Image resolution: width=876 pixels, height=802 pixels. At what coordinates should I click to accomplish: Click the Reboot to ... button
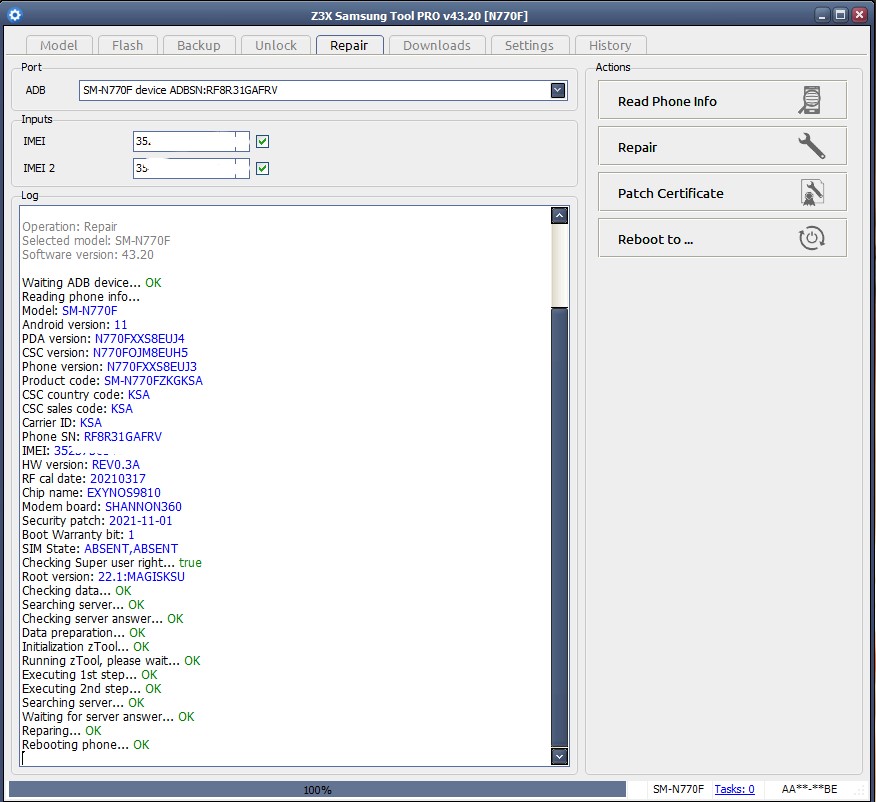tap(722, 238)
